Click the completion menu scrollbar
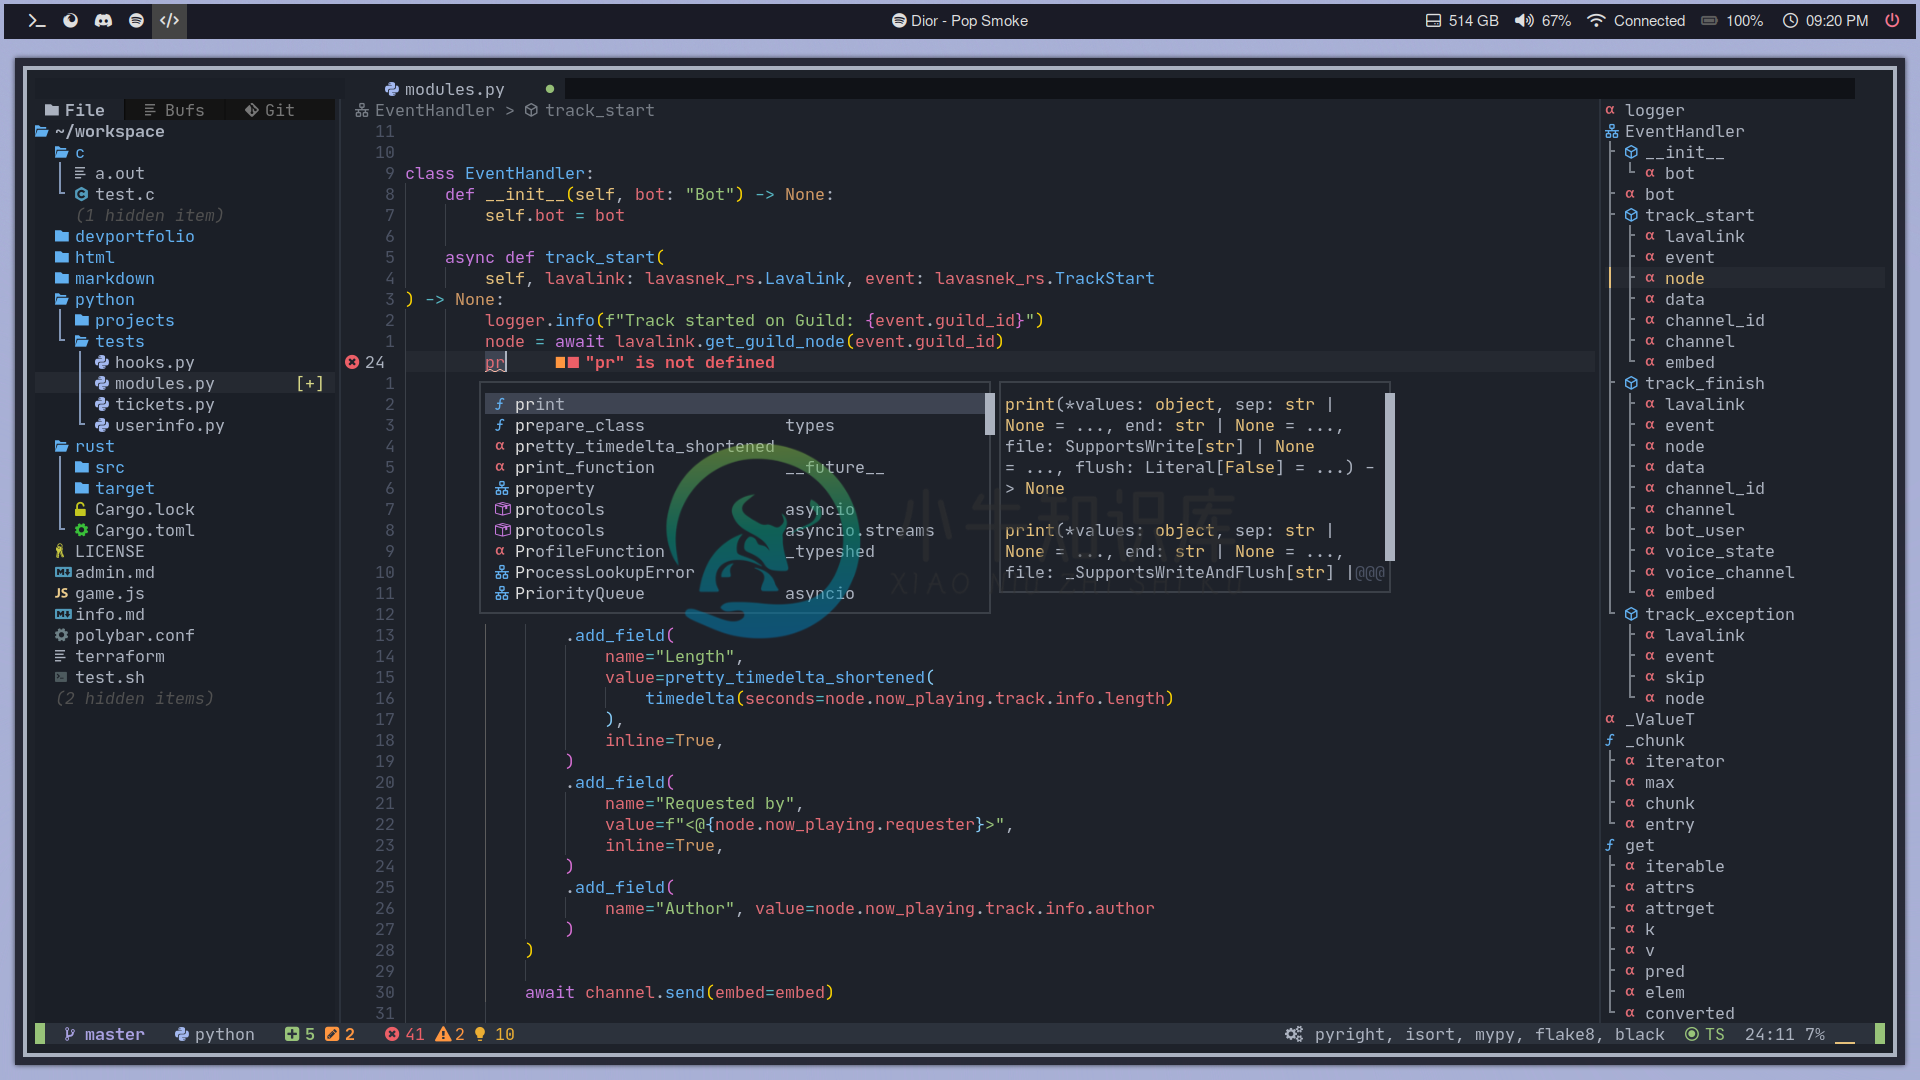 point(990,414)
